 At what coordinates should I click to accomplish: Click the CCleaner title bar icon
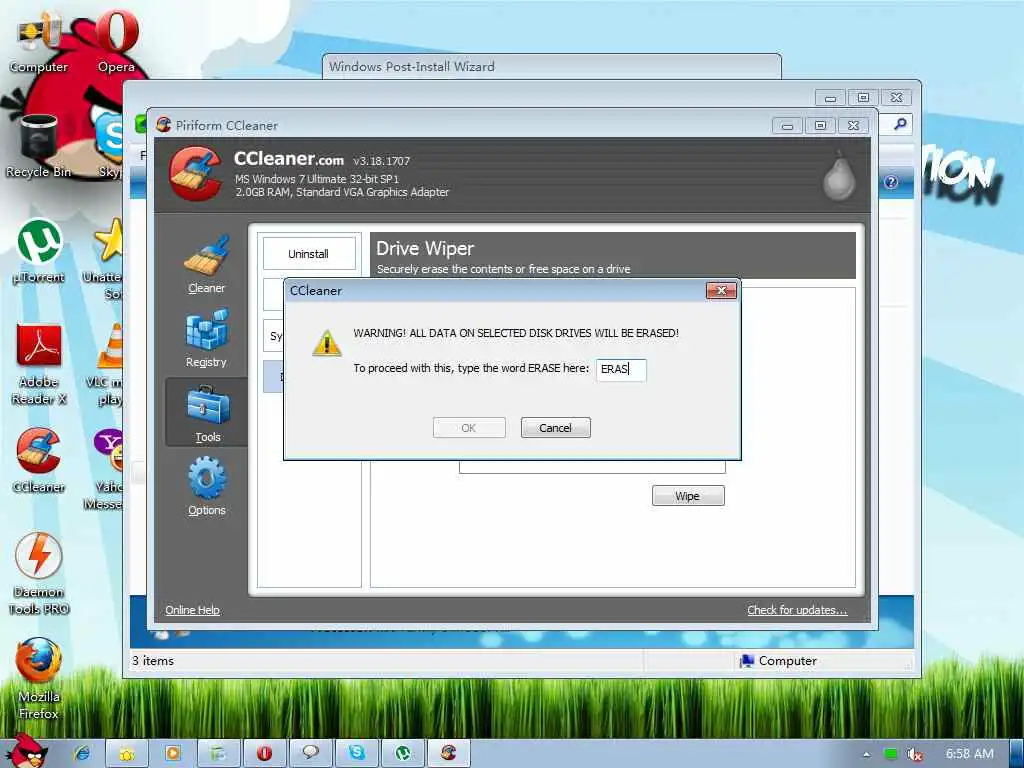(163, 125)
